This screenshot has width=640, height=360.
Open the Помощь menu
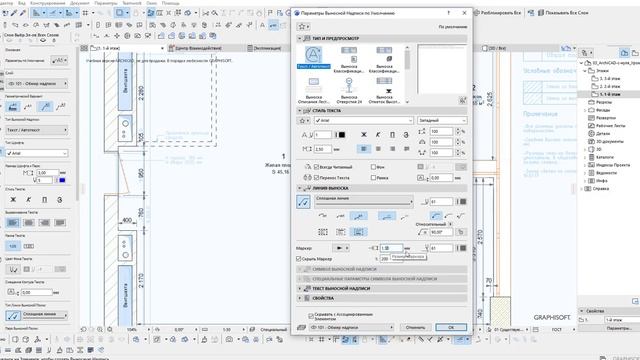click(x=171, y=3)
